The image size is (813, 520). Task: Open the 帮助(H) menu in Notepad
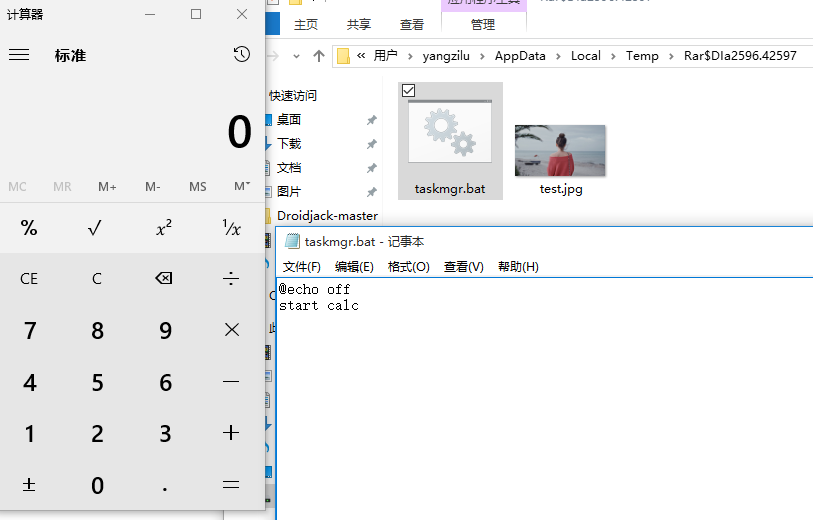(x=518, y=266)
